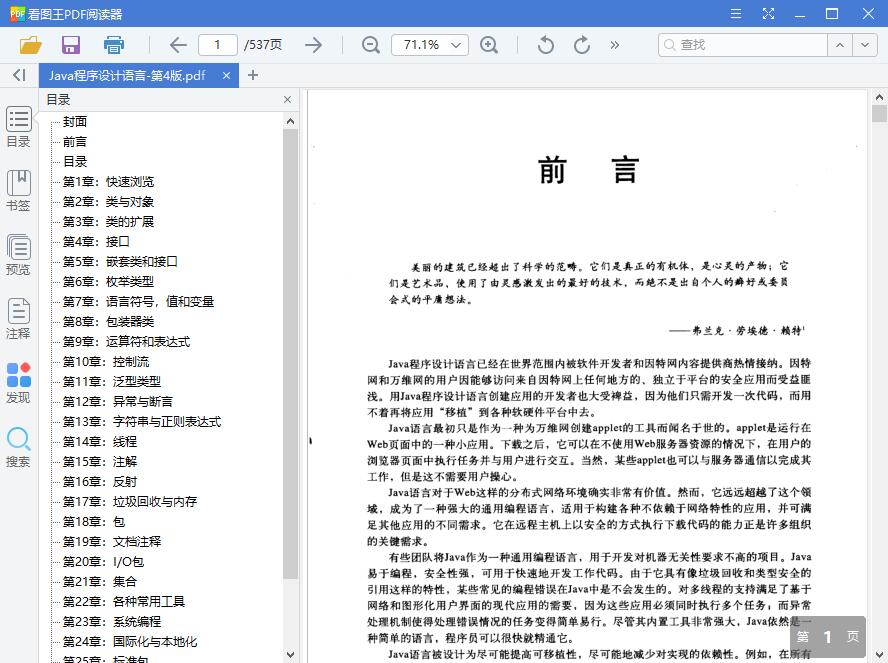Go to 第3章：类的扩展

tap(108, 222)
